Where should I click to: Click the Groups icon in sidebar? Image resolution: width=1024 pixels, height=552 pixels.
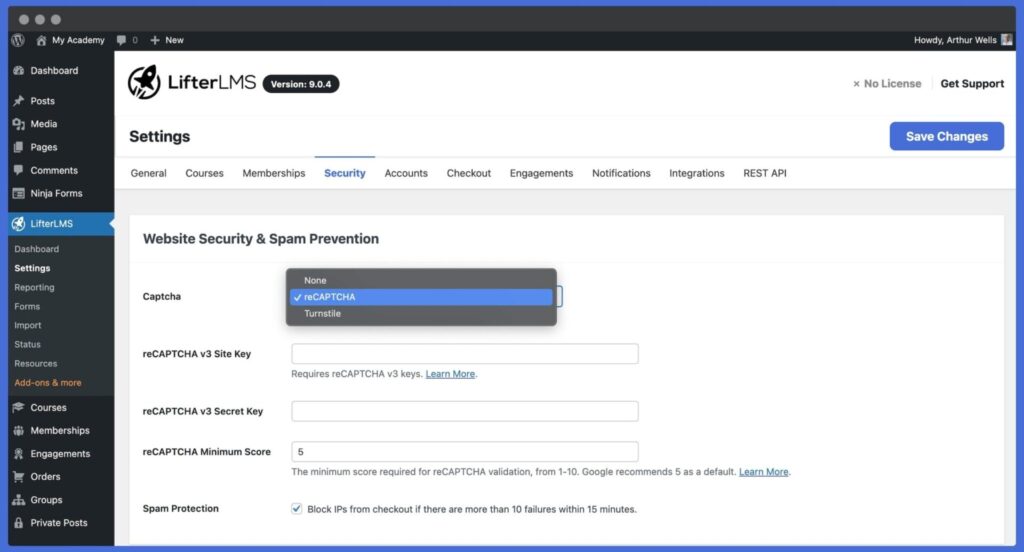point(19,500)
